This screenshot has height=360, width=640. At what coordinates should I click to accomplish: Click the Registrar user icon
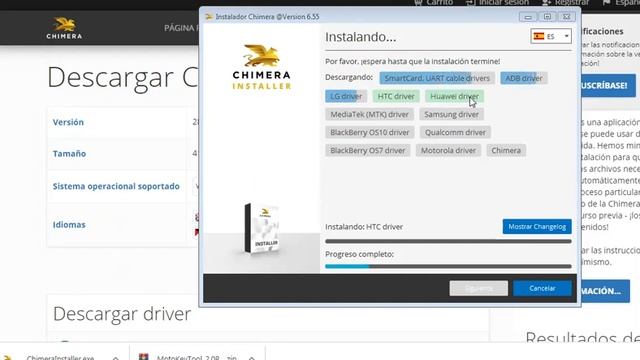(547, 2)
